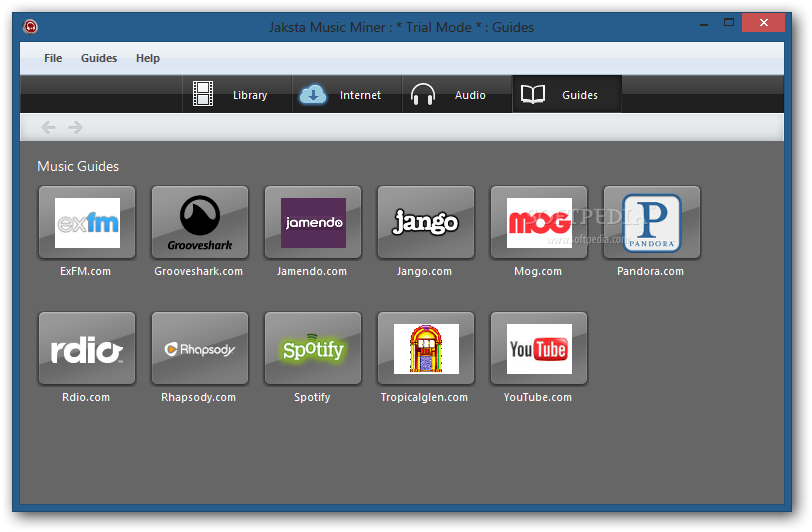Click the Spotify text label
812x532 pixels.
click(312, 397)
